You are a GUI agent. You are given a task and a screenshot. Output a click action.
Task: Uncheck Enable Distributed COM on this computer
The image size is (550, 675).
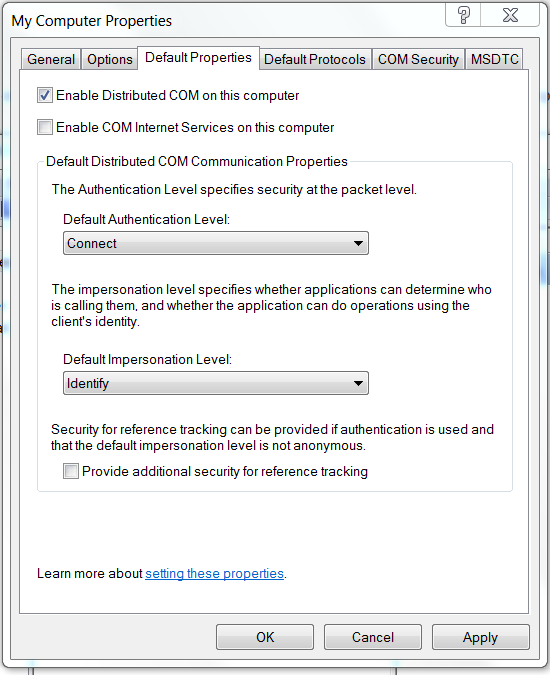[45, 95]
